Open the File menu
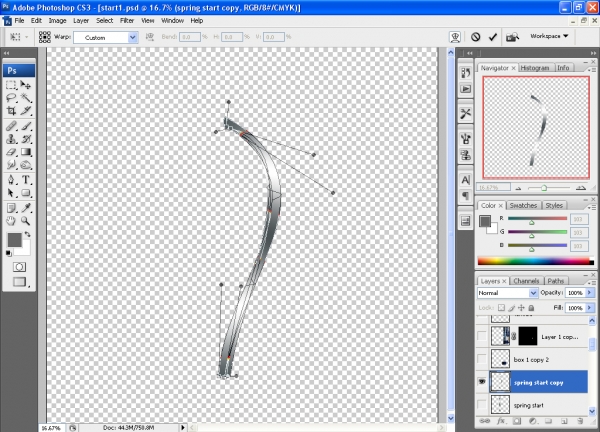 [19, 21]
